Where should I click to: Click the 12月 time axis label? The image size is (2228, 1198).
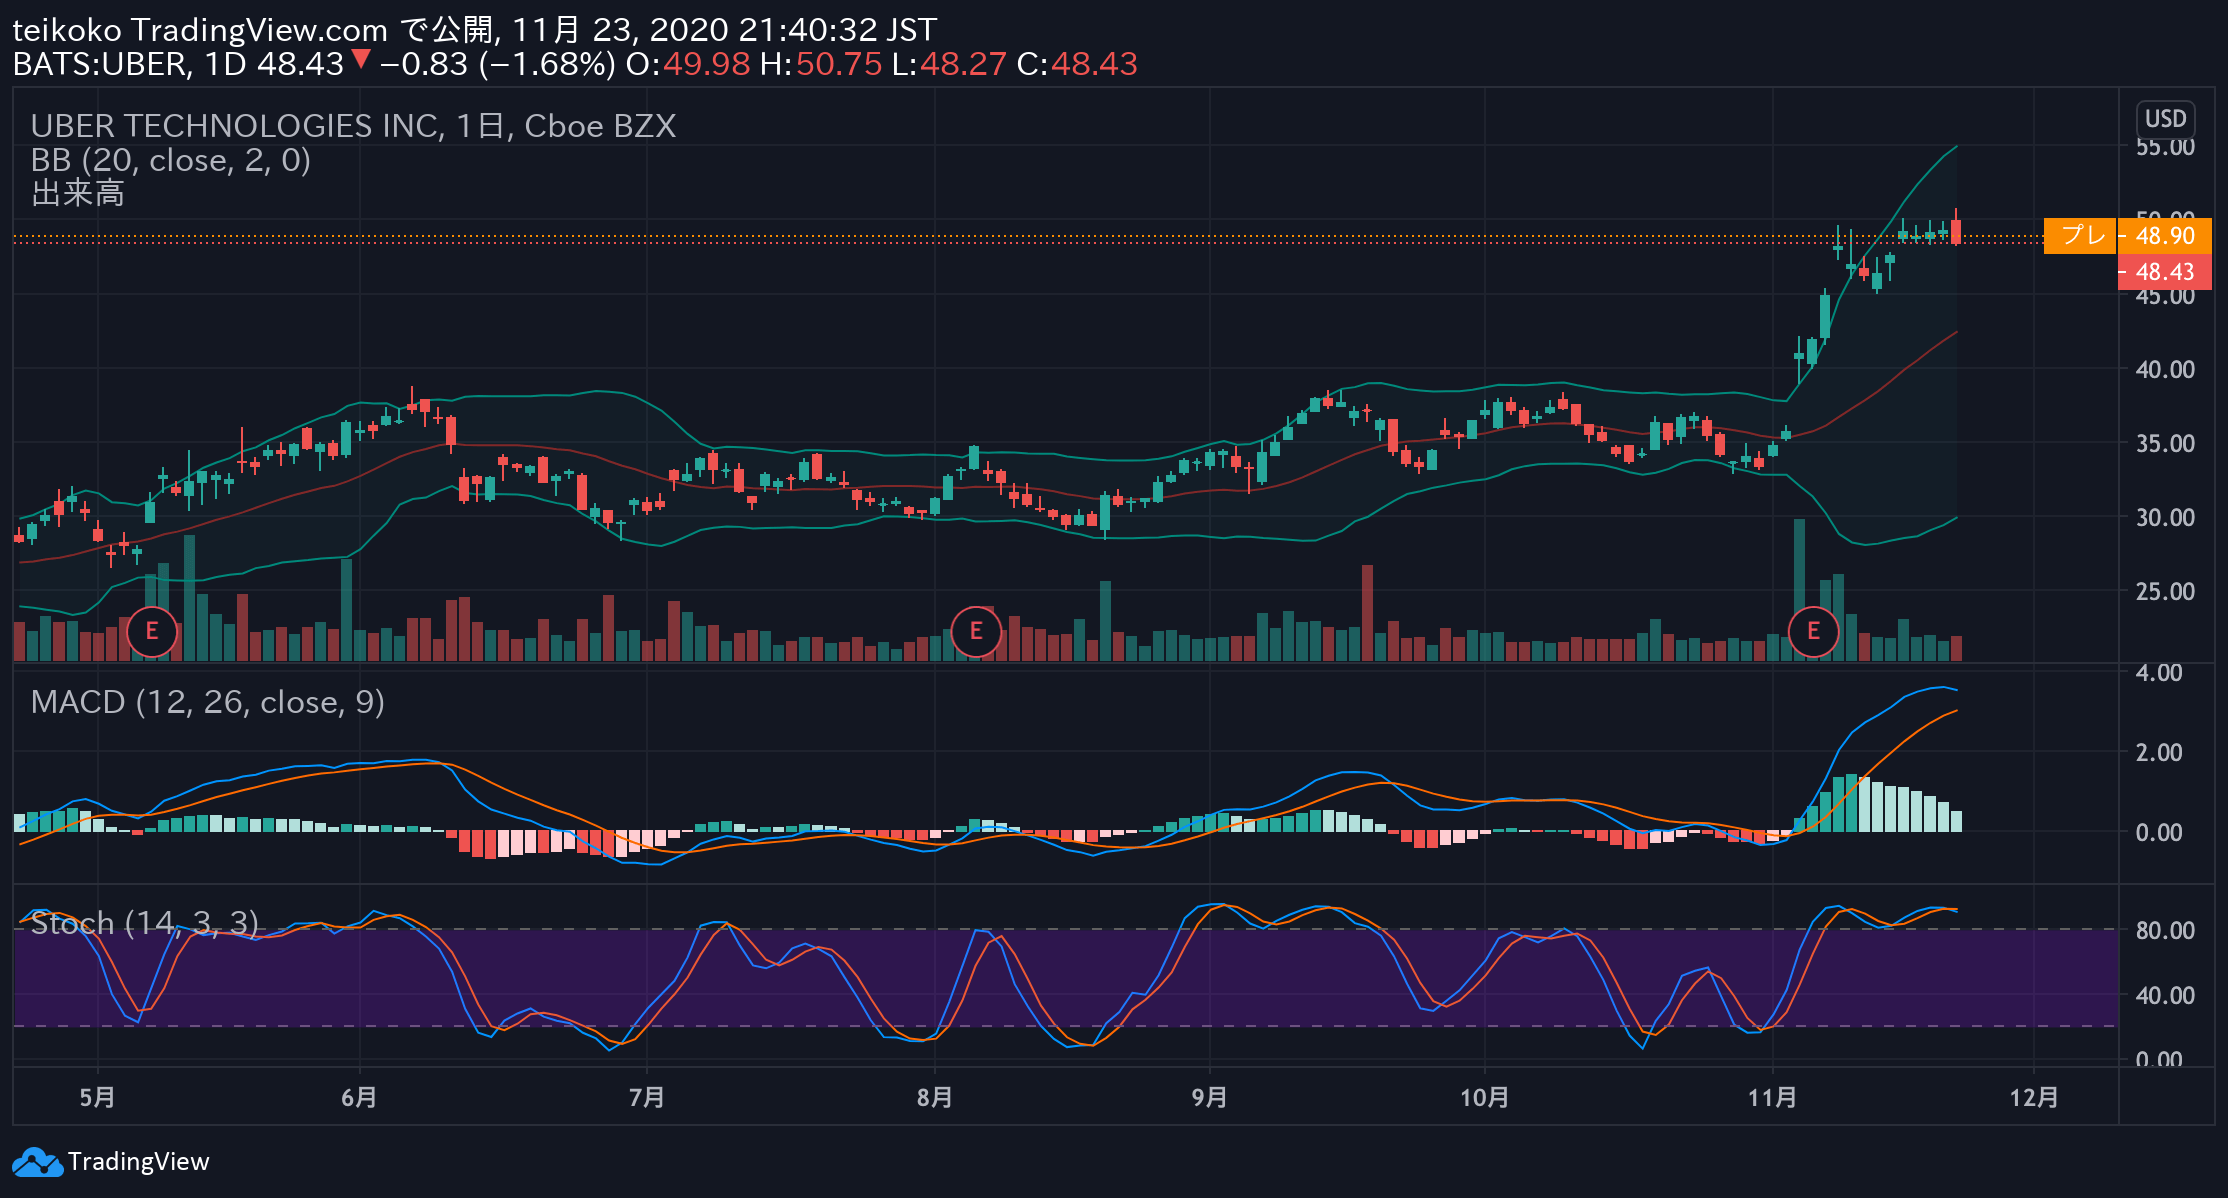coord(2035,1097)
